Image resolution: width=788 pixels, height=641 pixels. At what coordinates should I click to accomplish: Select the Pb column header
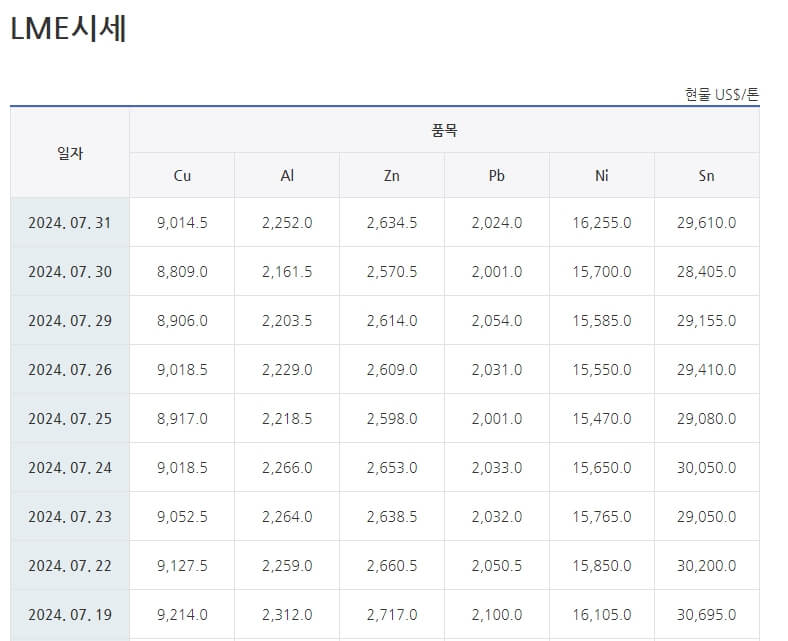coord(497,175)
